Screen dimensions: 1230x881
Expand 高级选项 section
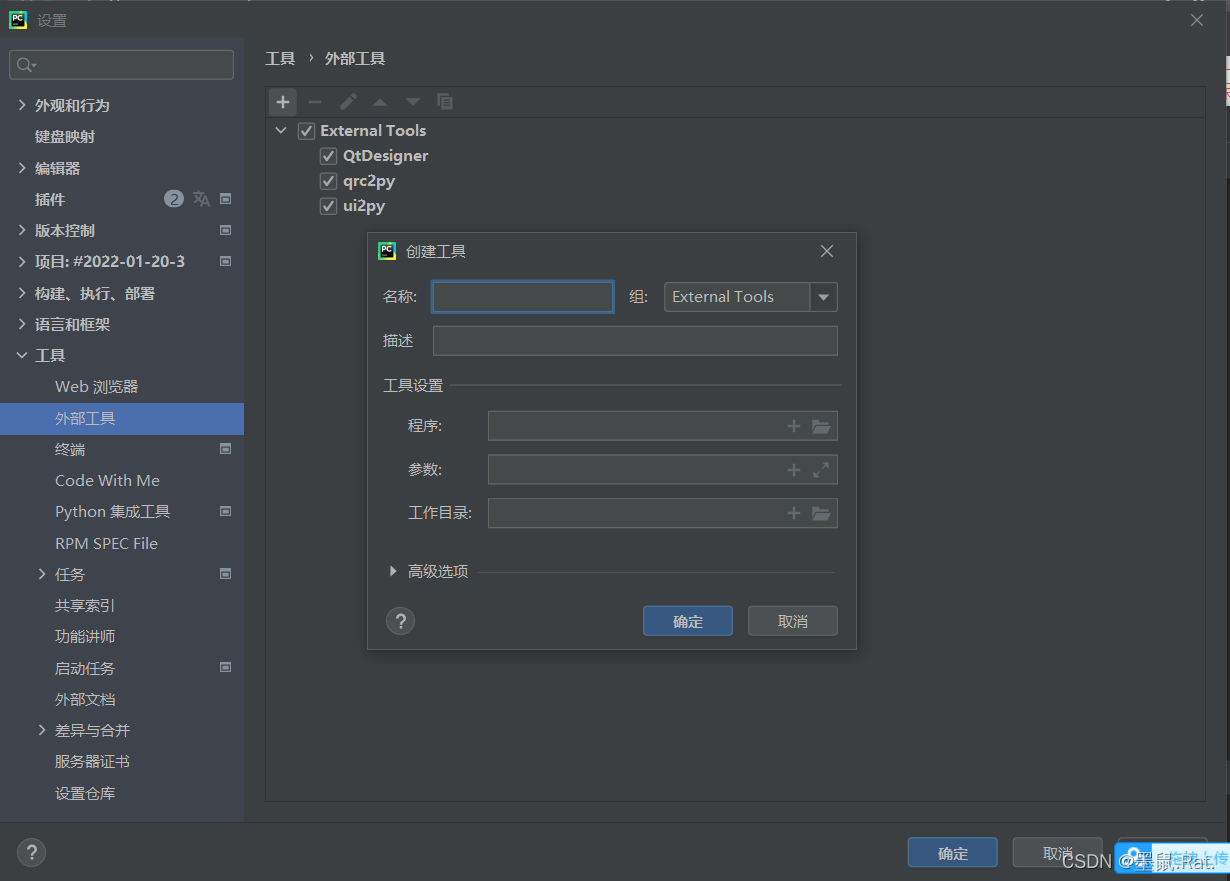(x=393, y=571)
